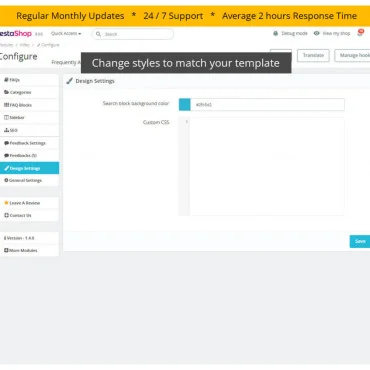Open View my shop link
The height and width of the screenshot is (370, 370).
[336, 33]
